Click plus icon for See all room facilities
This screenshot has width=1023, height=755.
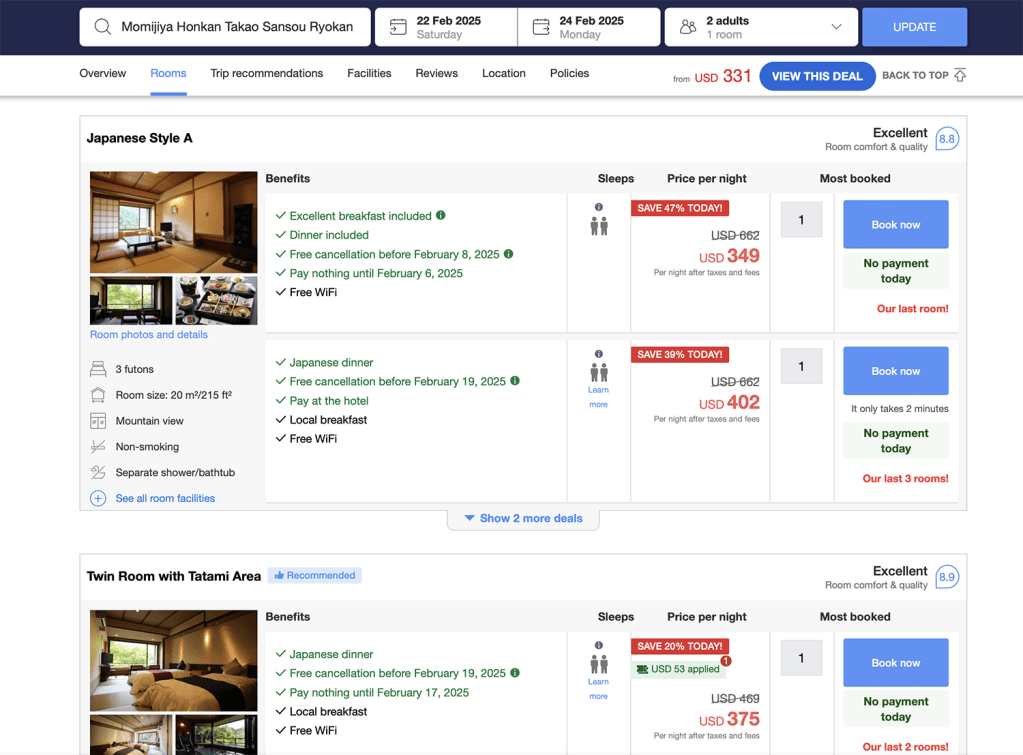pyautogui.click(x=98, y=498)
